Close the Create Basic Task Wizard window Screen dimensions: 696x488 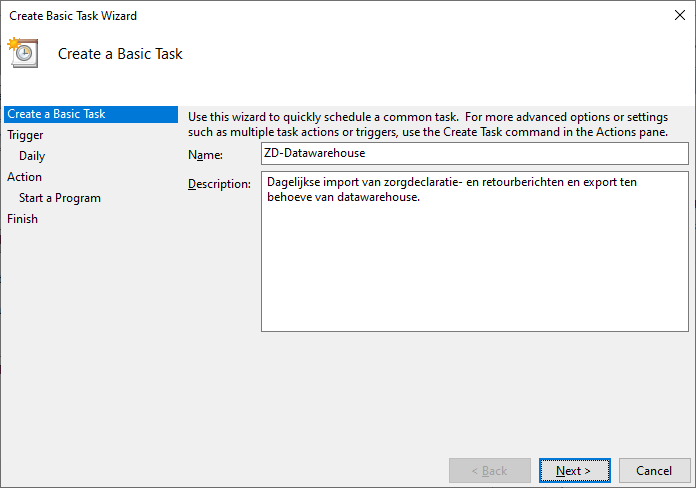coord(679,16)
